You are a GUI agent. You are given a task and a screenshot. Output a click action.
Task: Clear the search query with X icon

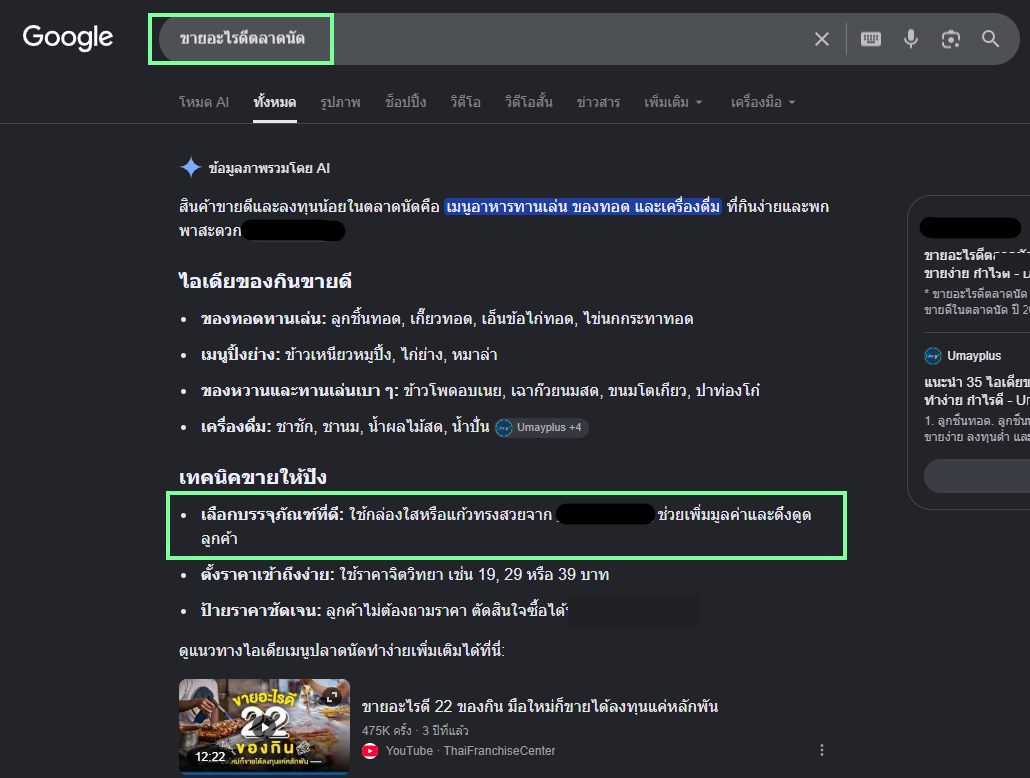coord(822,39)
